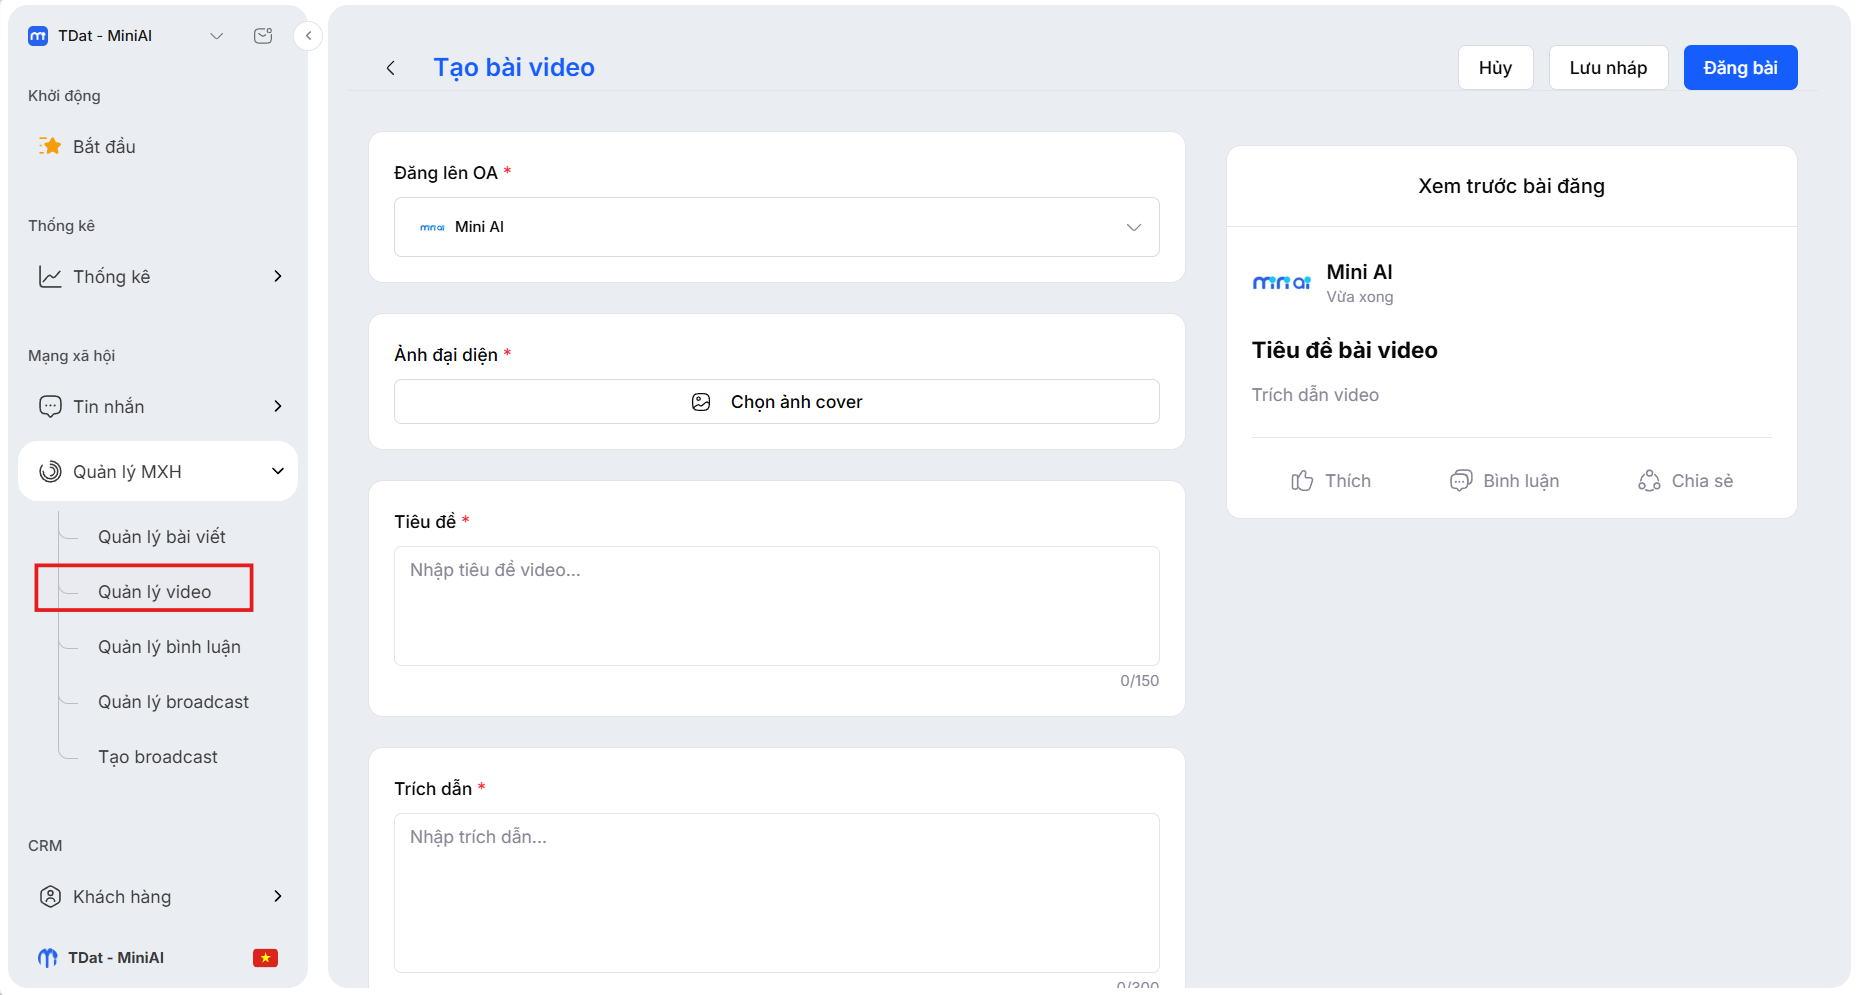Click the Tiêu đề bài video preview title

pos(1344,350)
